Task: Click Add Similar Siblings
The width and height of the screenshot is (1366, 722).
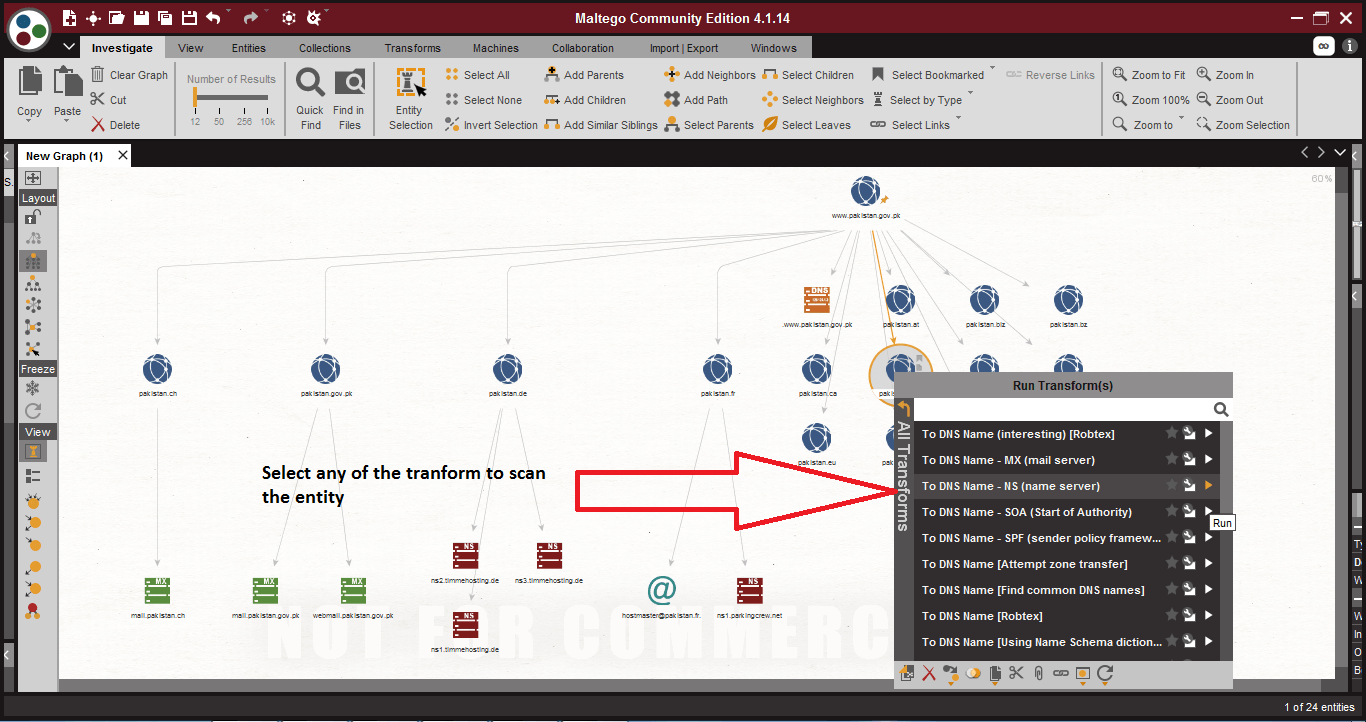Action: point(601,125)
